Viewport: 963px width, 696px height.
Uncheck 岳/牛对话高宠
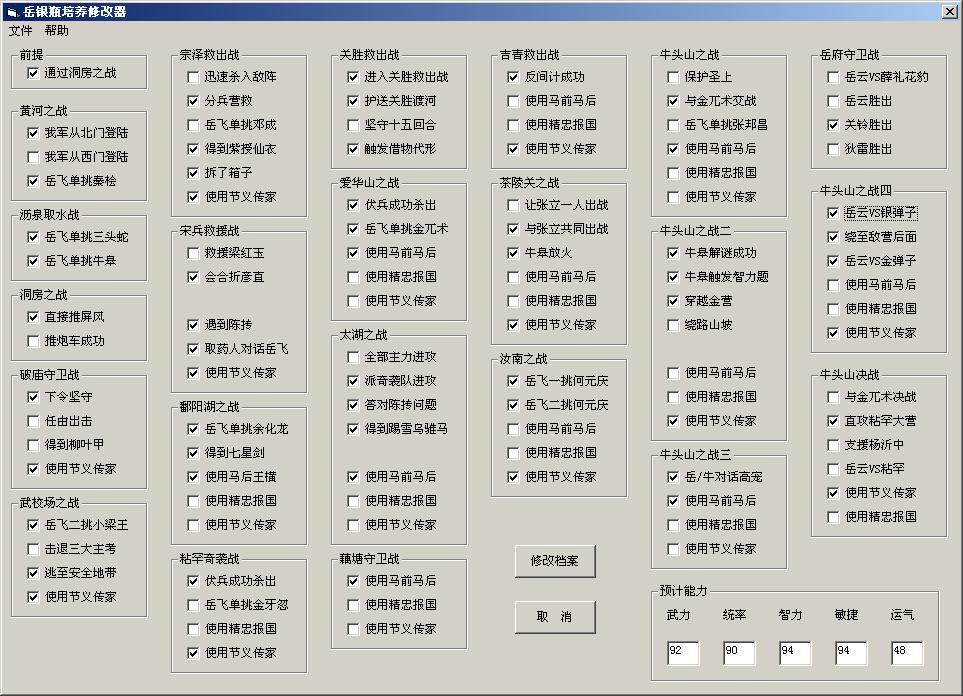673,477
